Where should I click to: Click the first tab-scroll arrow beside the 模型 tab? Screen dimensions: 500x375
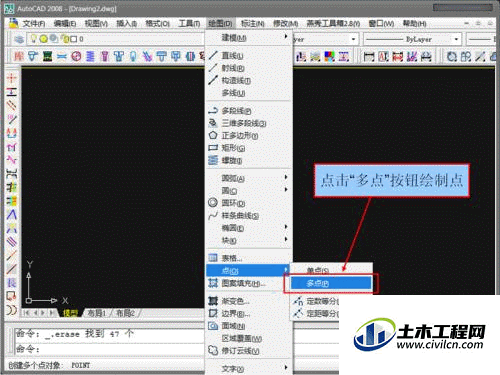tap(27, 313)
